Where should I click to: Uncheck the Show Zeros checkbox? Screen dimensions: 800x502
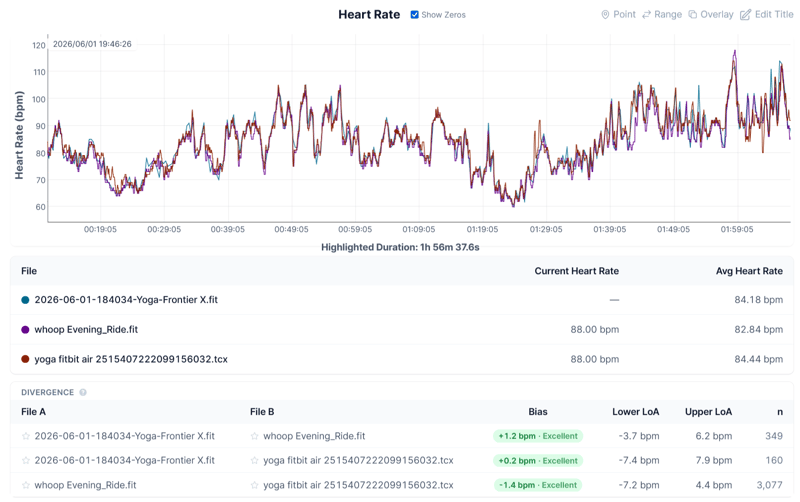[x=414, y=15]
